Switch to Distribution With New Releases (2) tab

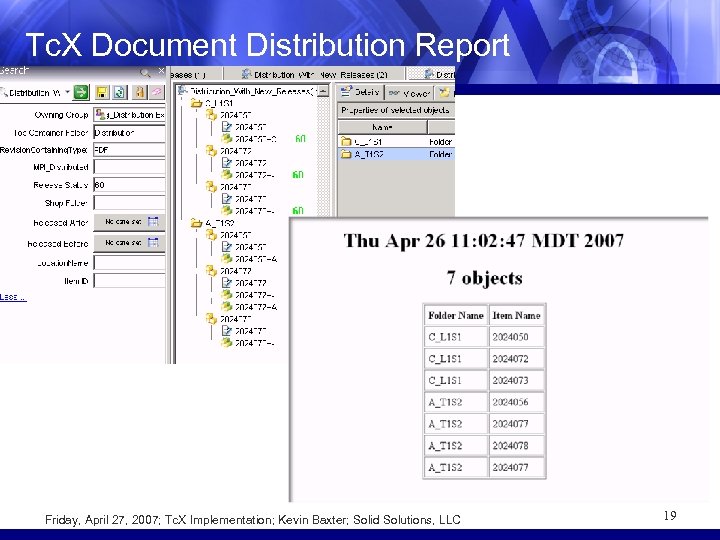(315, 74)
